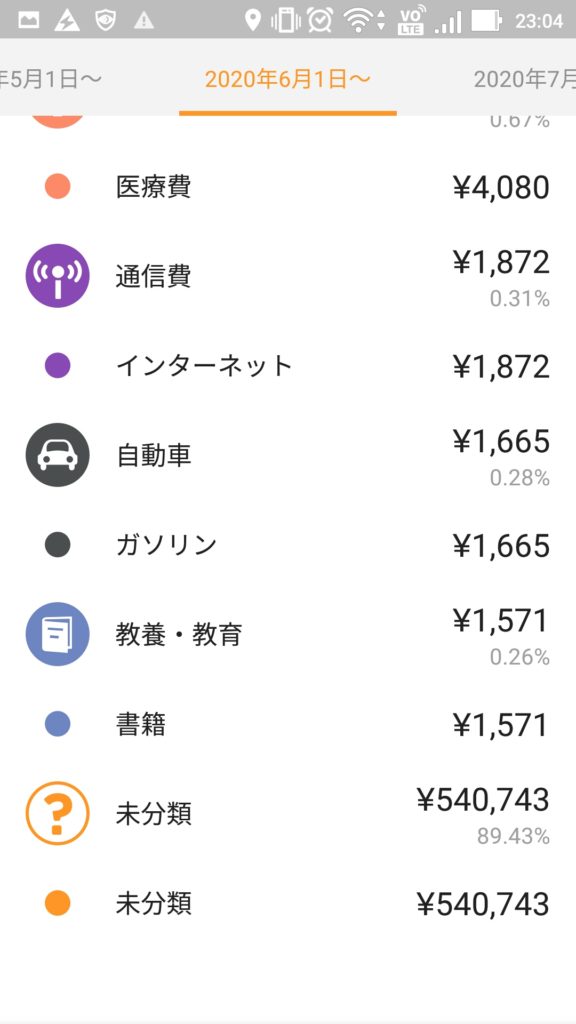Viewport: 576px width, 1024px height.
Task: Tap the orange dot beside 未分類 subcategory
Action: point(57,904)
